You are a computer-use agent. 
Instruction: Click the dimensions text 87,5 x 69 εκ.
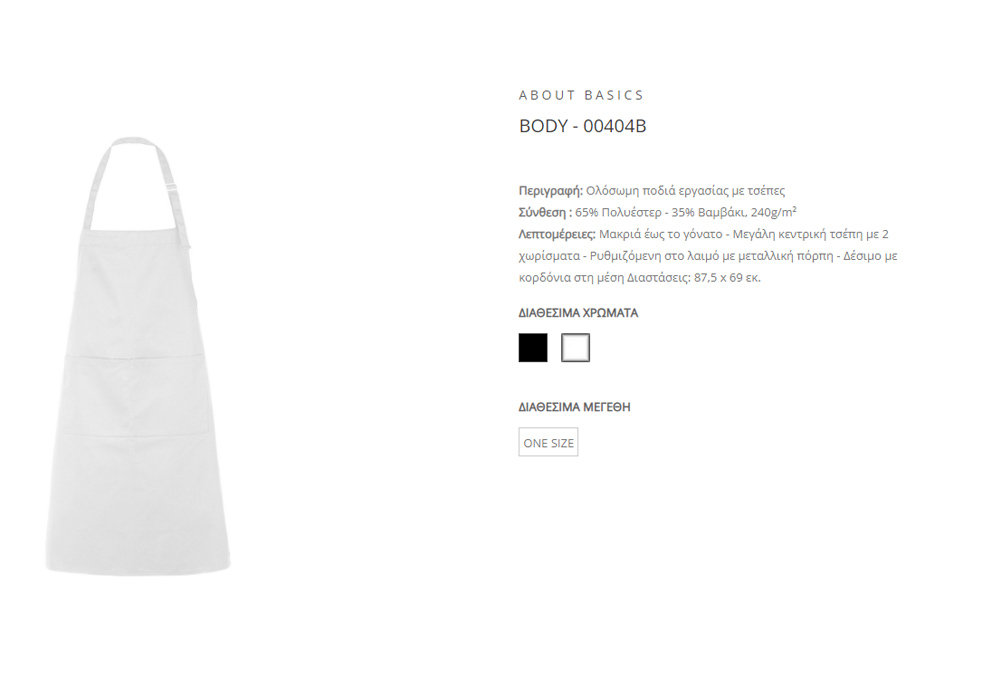point(727,278)
